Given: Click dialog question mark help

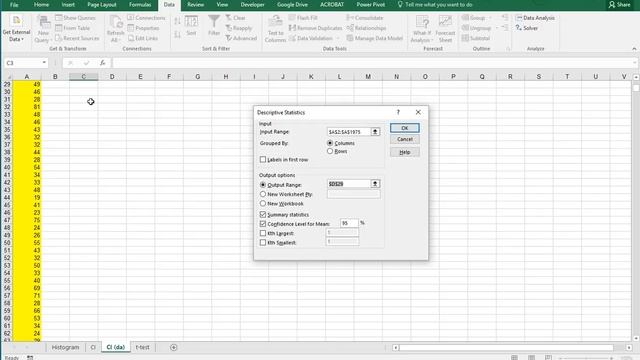Looking at the screenshot, I should (x=398, y=112).
